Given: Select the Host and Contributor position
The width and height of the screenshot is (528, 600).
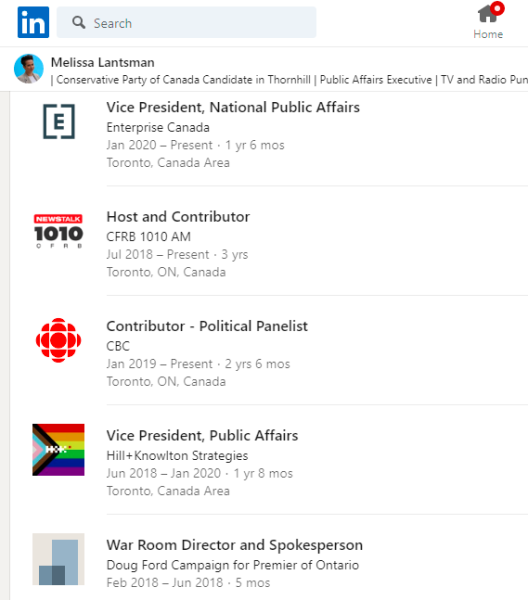Looking at the screenshot, I should point(178,217).
